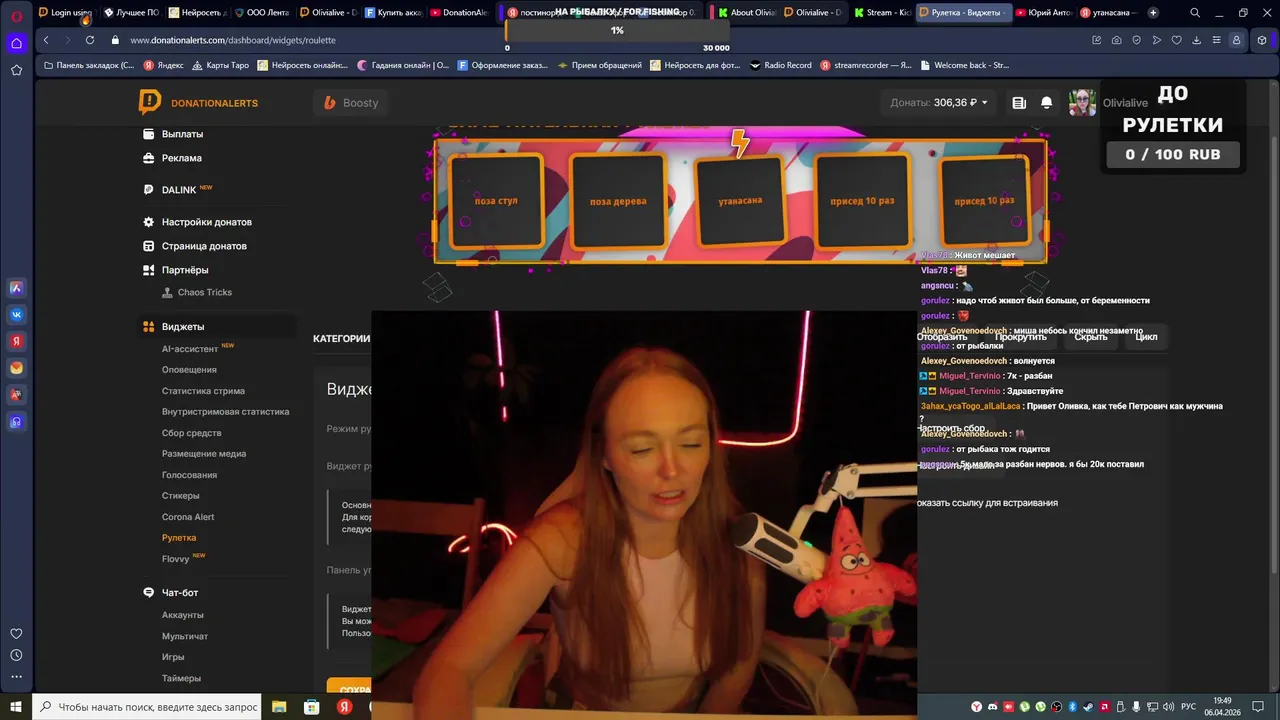The height and width of the screenshot is (720, 1280).
Task: Click the Цикл roulette button
Action: [1146, 337]
